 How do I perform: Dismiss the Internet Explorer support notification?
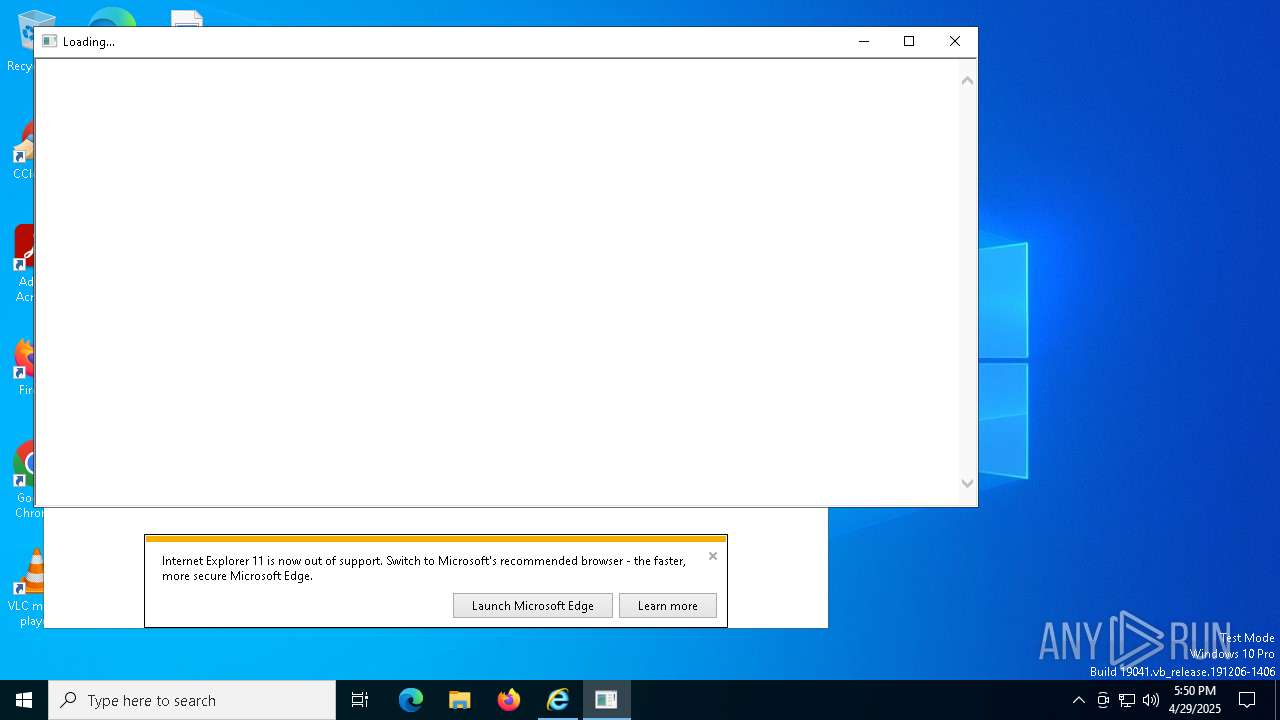pos(713,556)
